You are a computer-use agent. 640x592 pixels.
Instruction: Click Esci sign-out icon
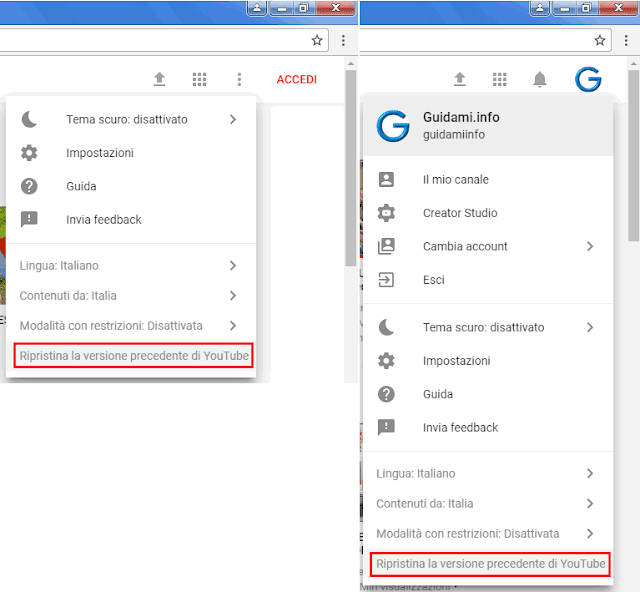(386, 280)
